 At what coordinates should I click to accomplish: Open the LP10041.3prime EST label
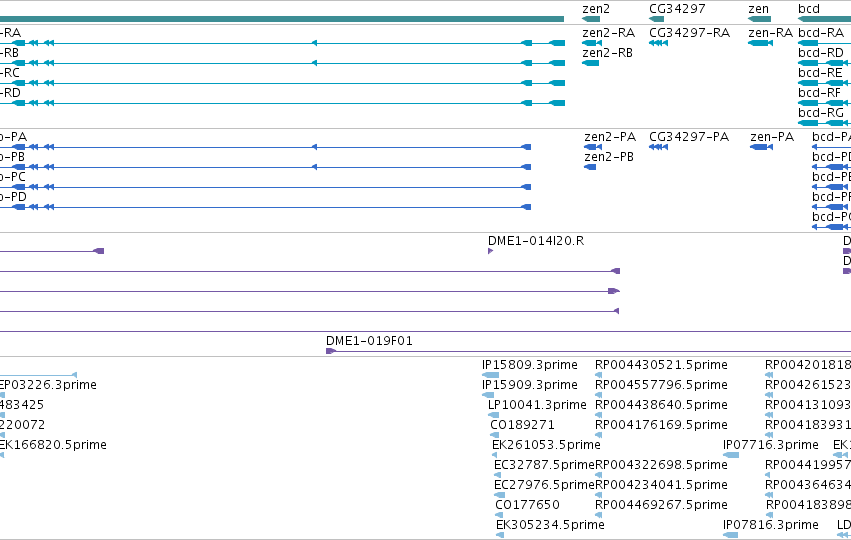(537, 405)
